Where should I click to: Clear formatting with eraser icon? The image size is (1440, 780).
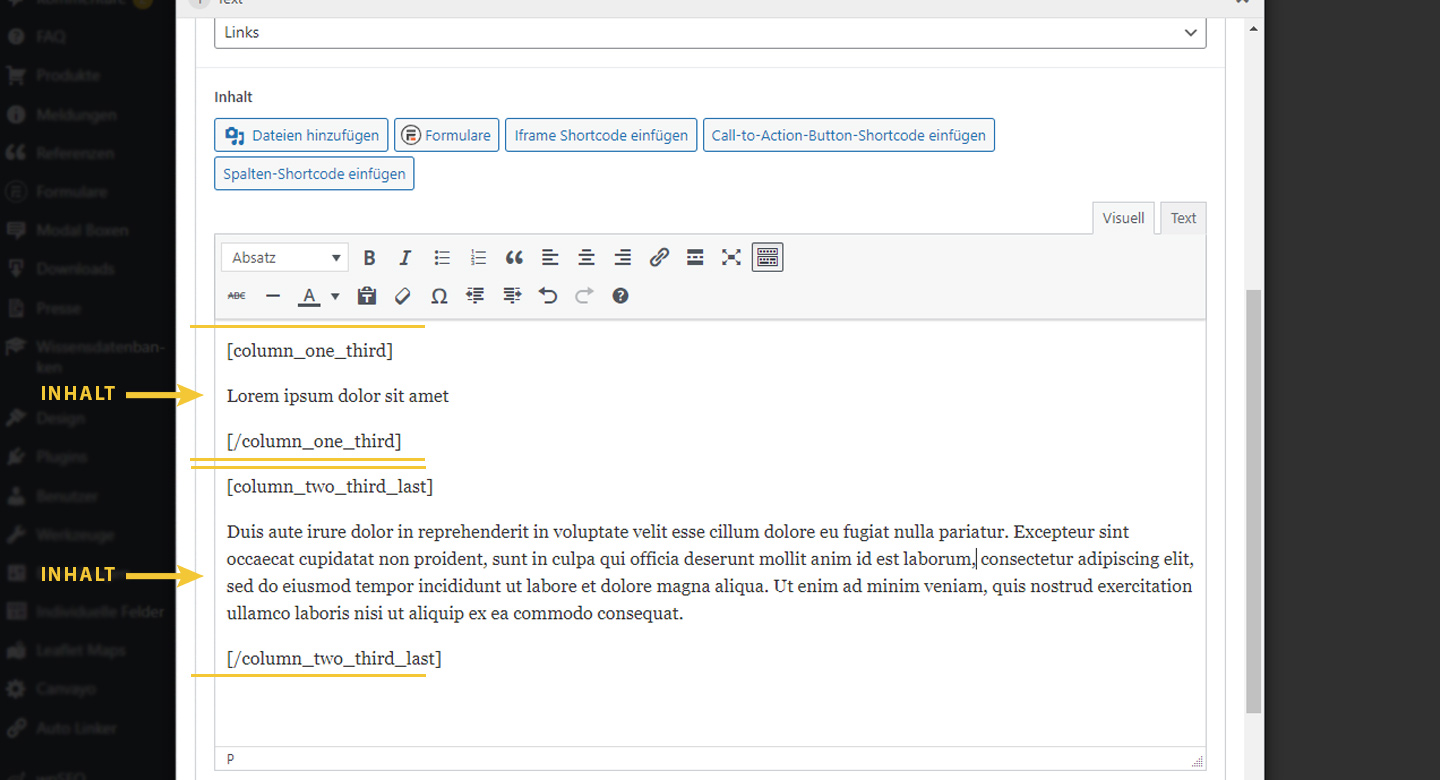402,296
